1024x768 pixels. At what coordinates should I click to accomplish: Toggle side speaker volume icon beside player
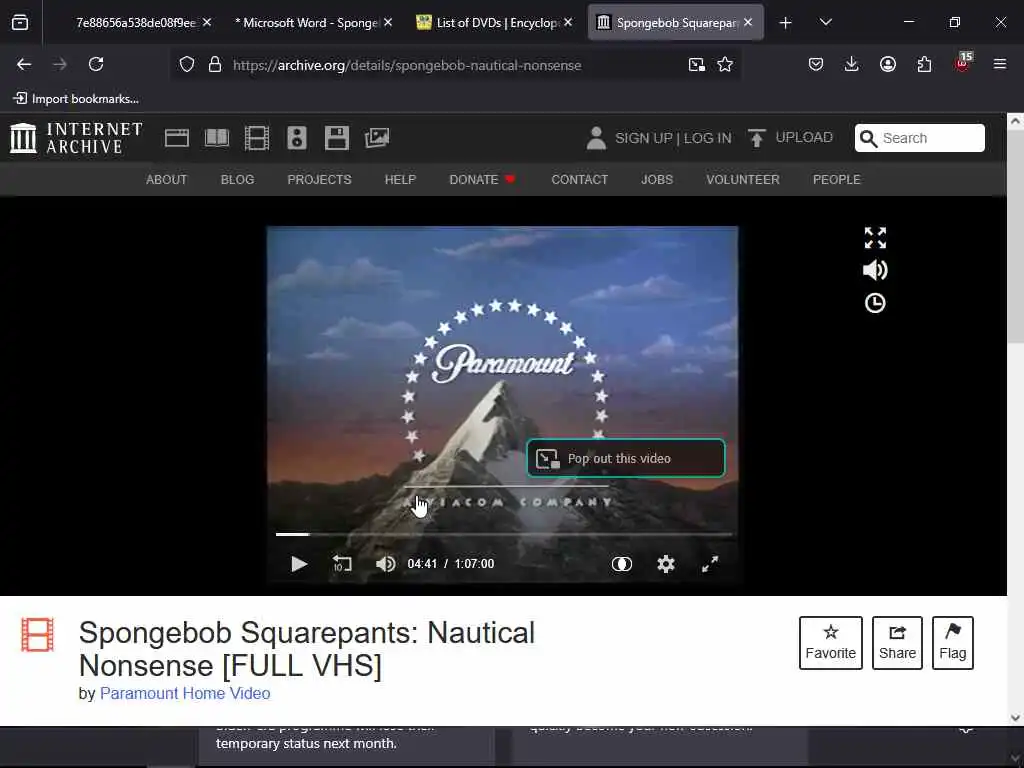click(x=875, y=270)
